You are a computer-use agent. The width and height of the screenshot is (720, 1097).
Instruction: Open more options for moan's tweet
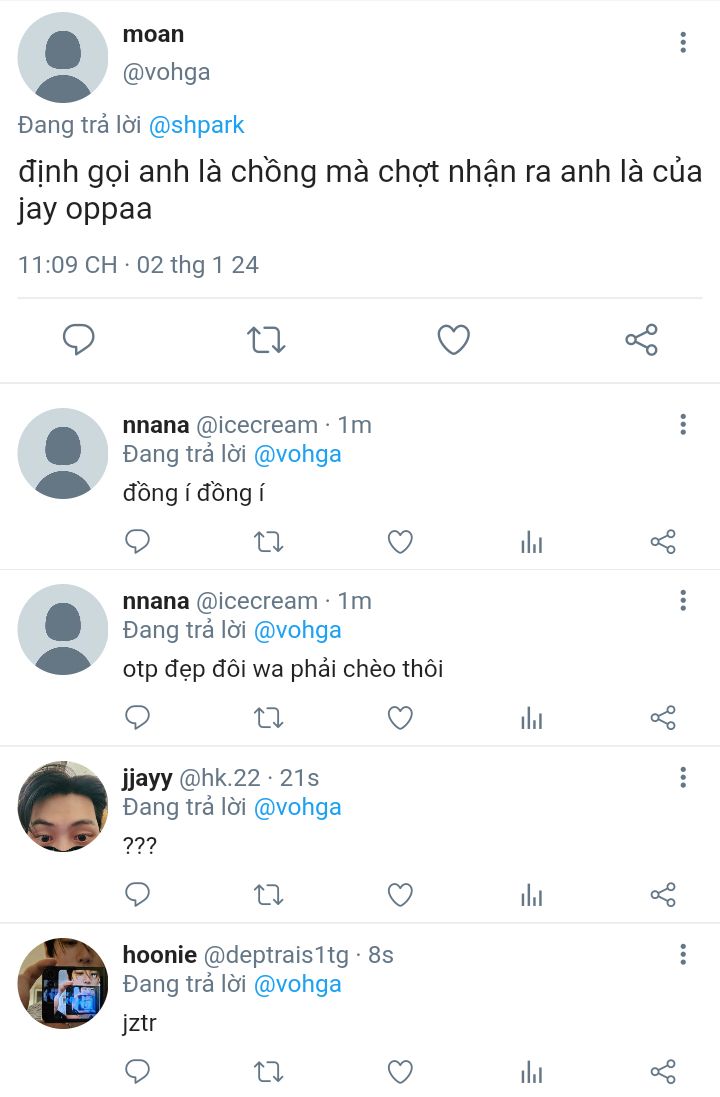683,42
